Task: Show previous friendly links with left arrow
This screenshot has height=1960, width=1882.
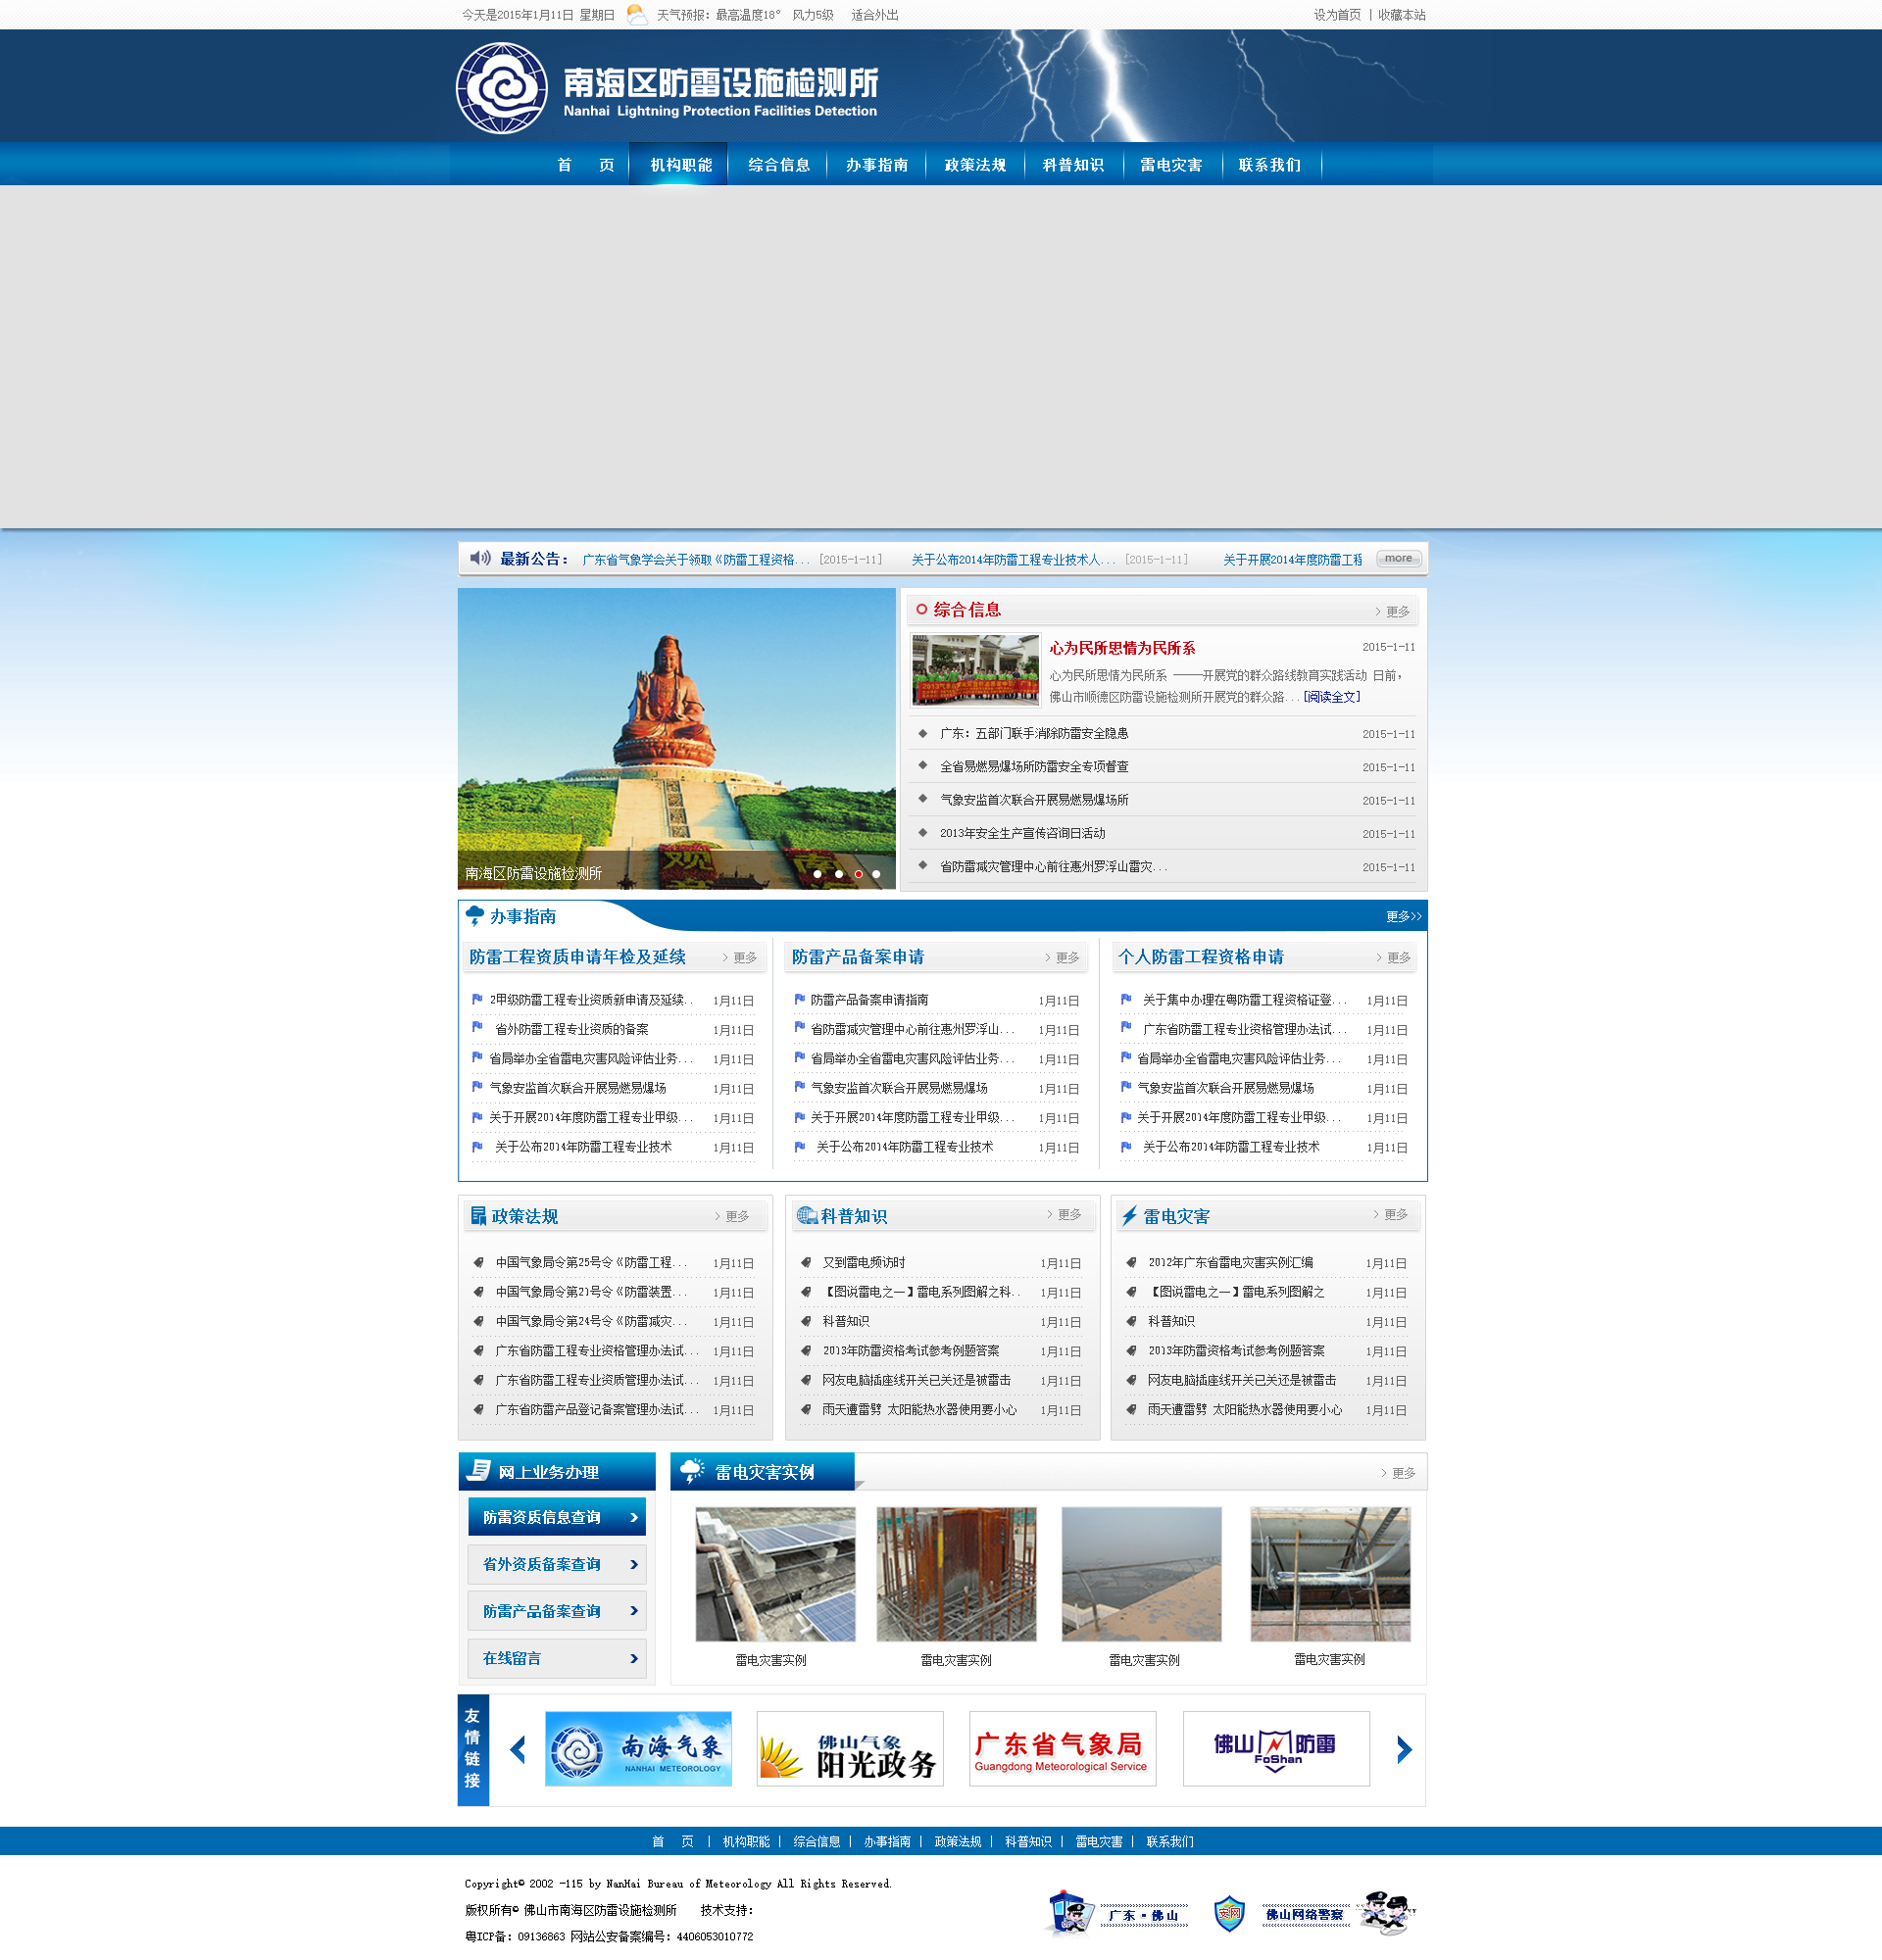Action: click(x=518, y=1749)
